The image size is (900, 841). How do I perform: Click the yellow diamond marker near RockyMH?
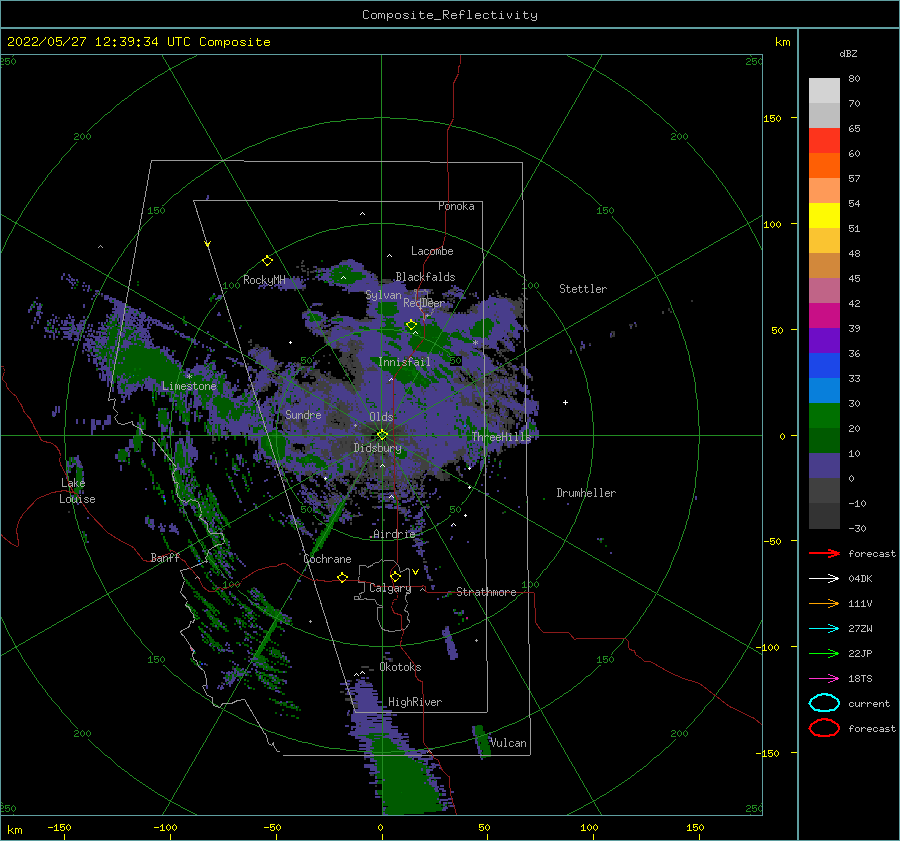tap(267, 261)
